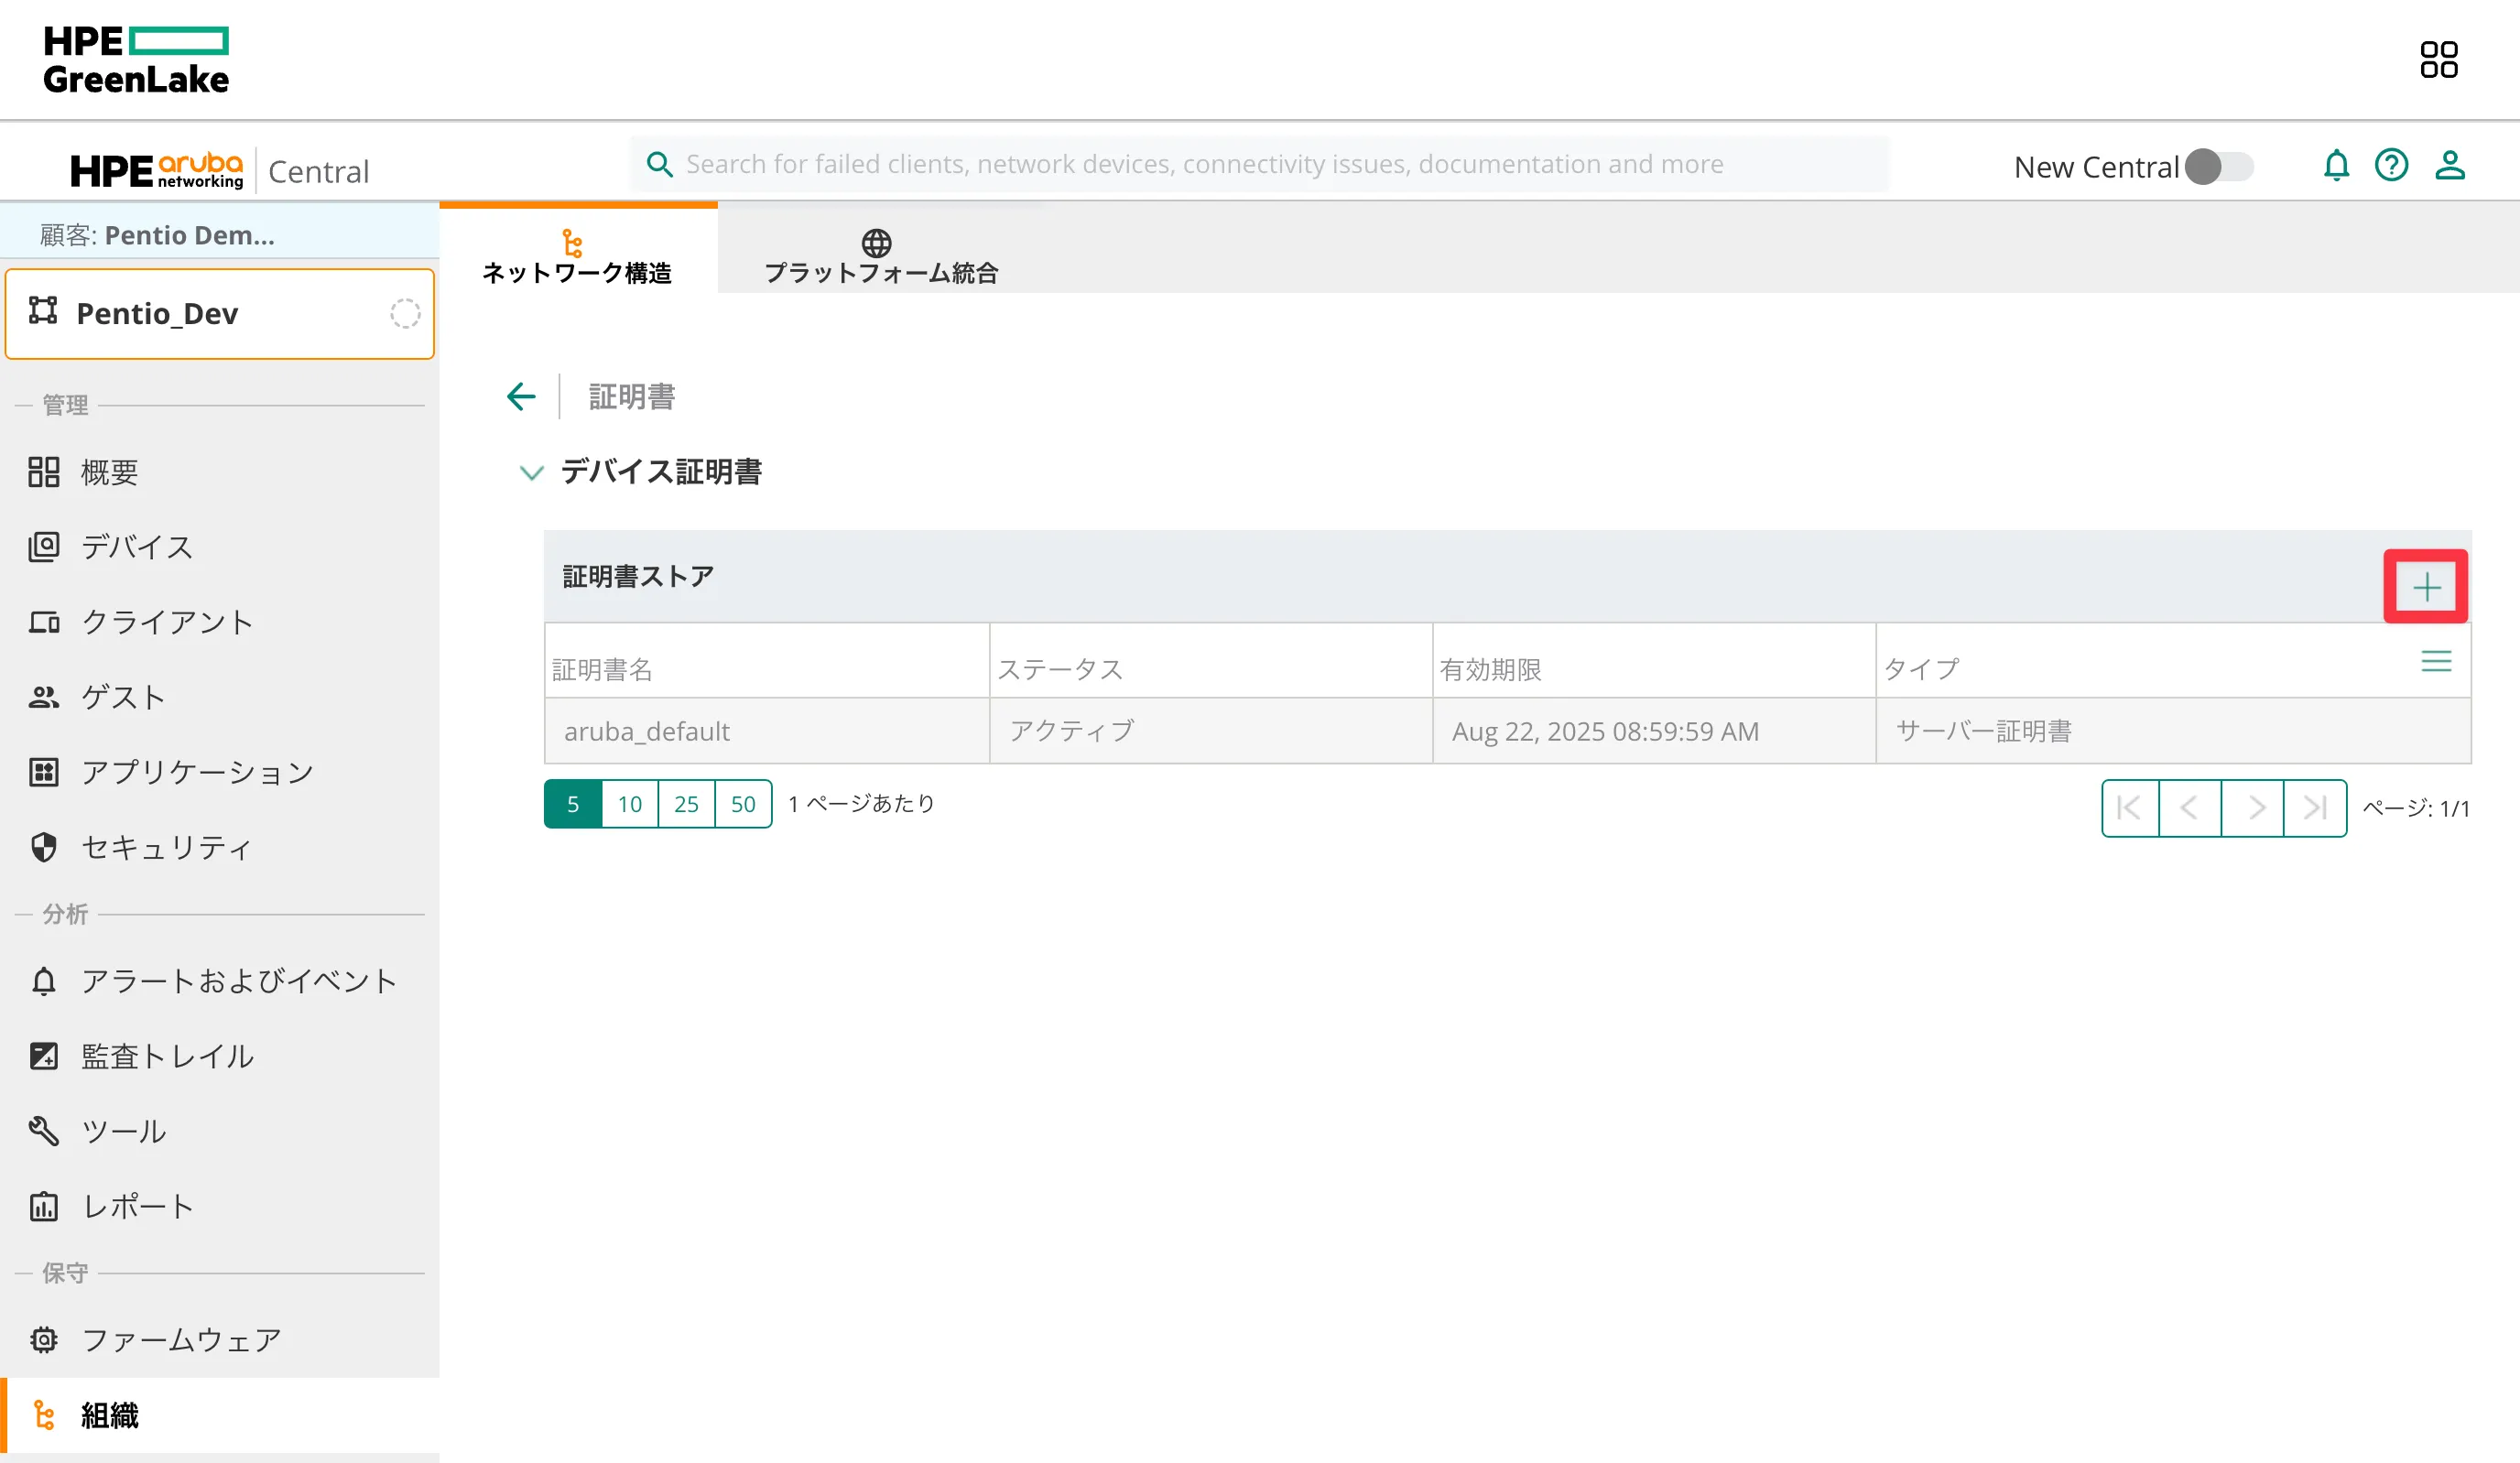Select page size 10
The width and height of the screenshot is (2520, 1463).
tap(629, 803)
